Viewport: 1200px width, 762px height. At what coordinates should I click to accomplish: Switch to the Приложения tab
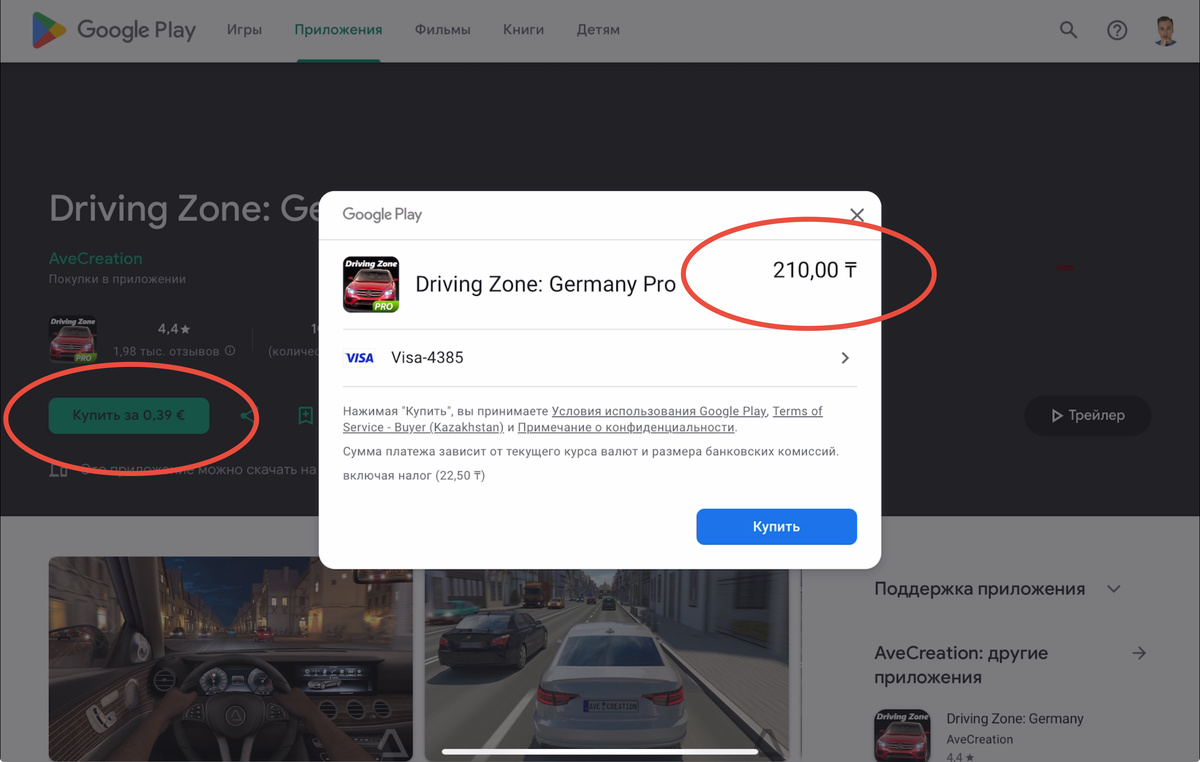pos(338,30)
